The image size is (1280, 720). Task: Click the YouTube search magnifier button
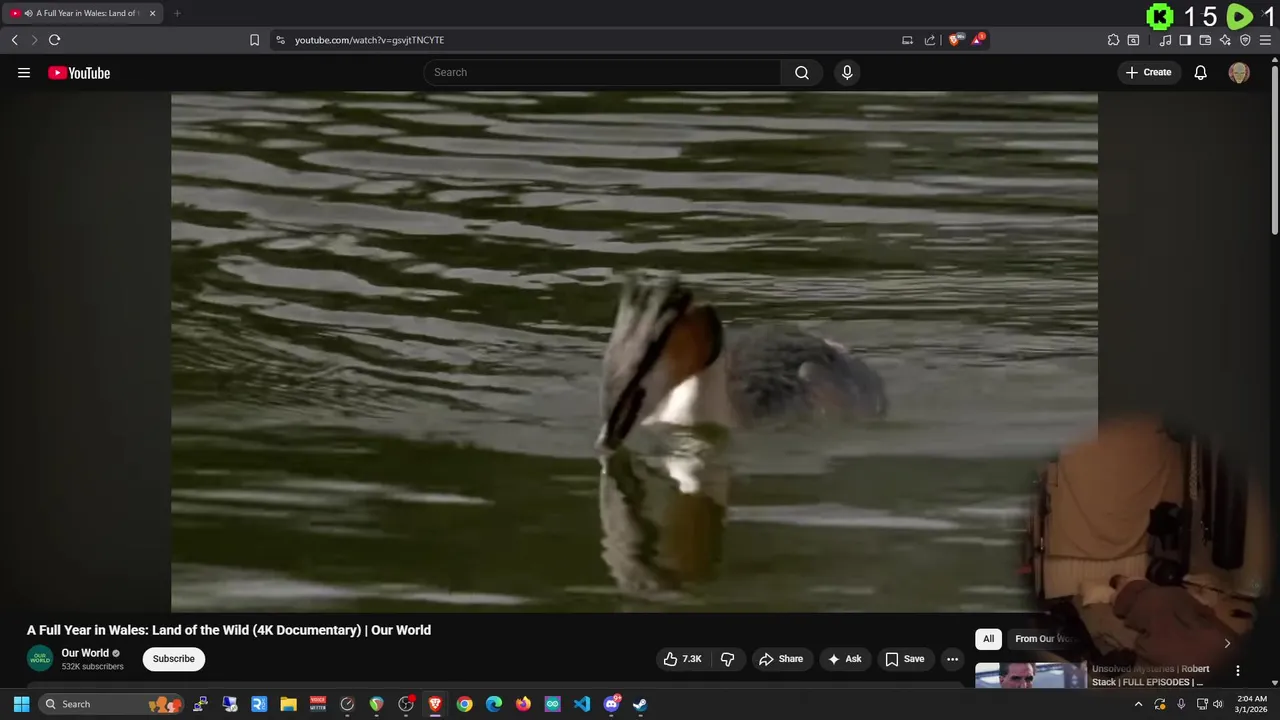pyautogui.click(x=802, y=72)
